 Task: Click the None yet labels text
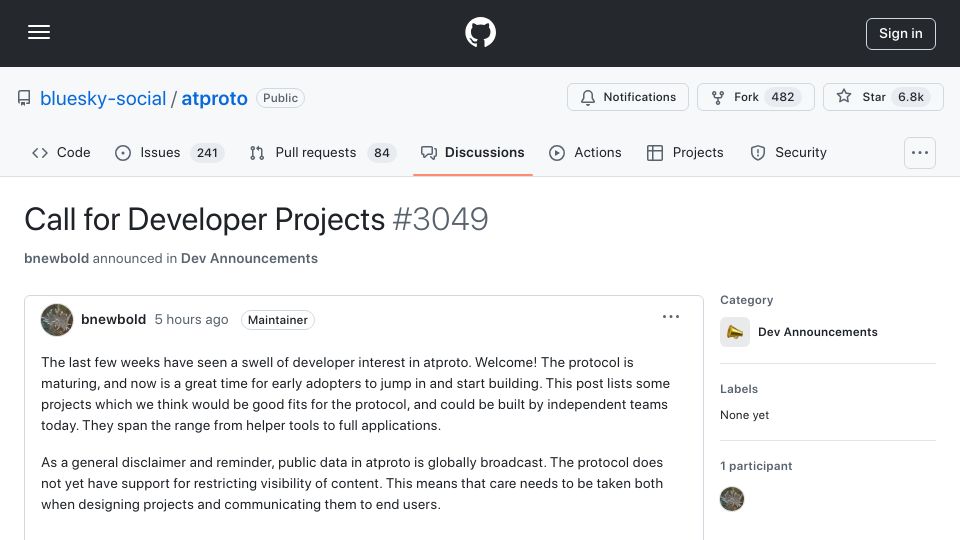click(x=744, y=415)
